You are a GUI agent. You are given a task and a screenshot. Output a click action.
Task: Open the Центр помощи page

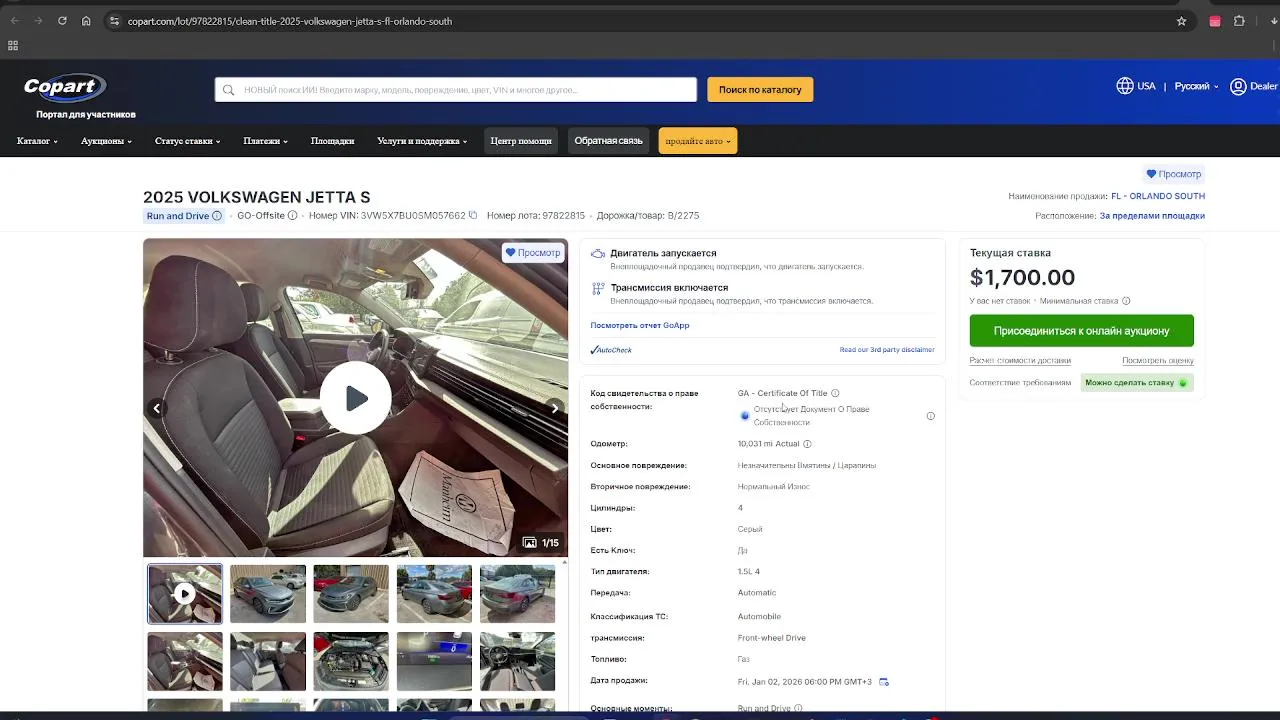(x=521, y=141)
